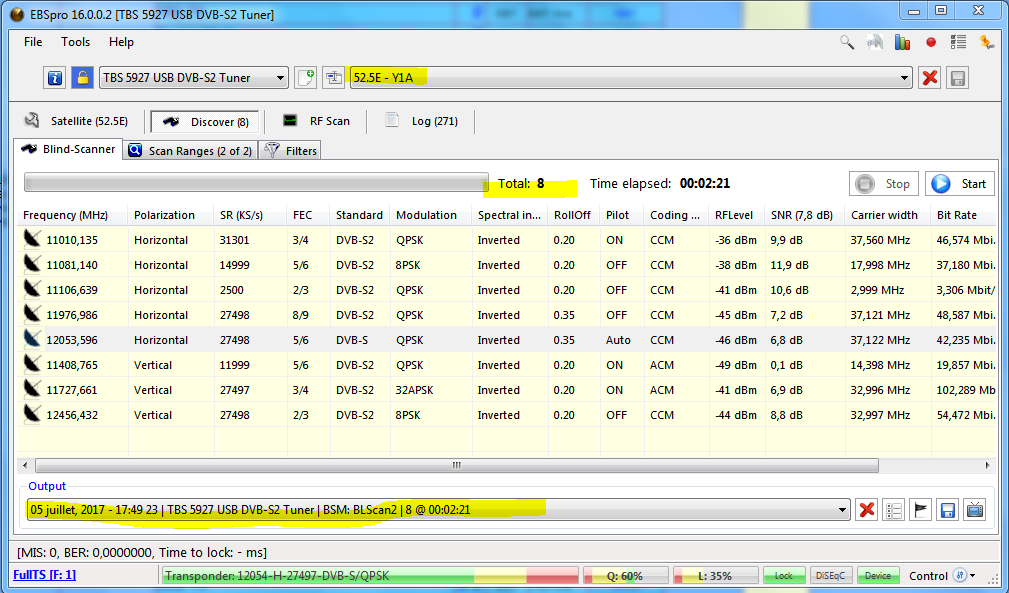Save the scan output with the floppy disk icon
This screenshot has width=1009, height=593.
947,510
